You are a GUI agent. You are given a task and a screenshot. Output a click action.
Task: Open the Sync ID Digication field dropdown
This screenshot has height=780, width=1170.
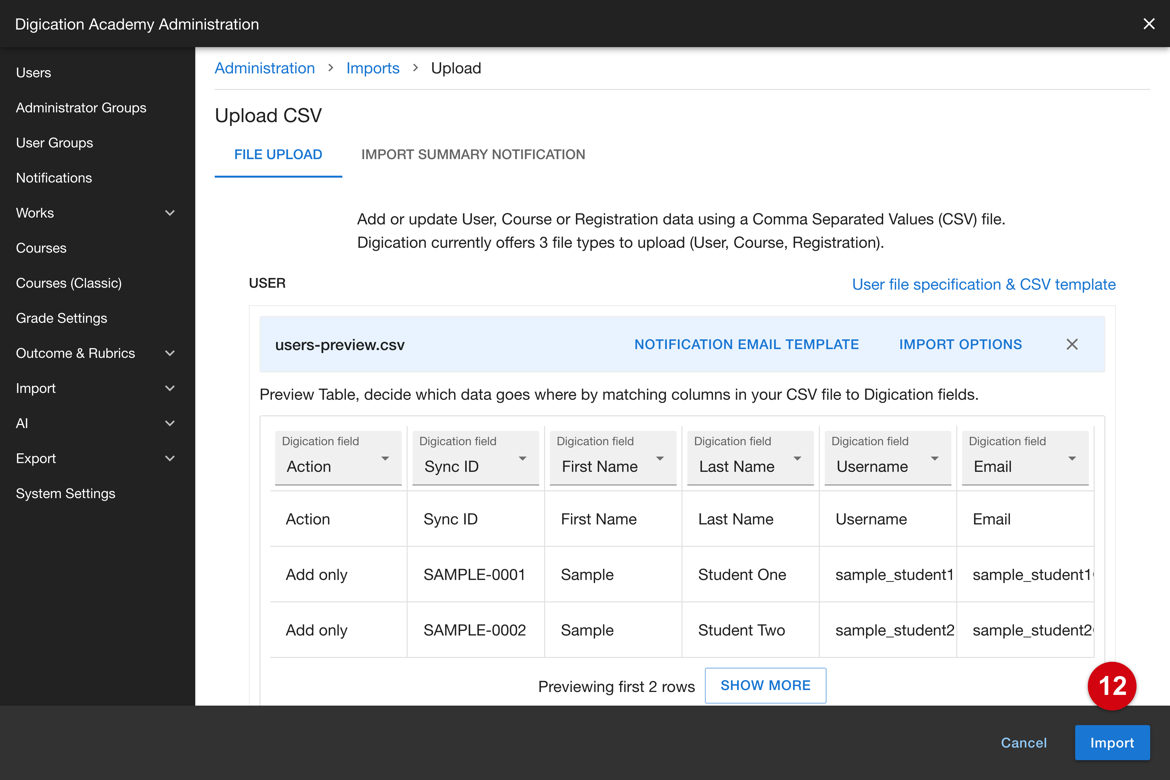click(x=475, y=458)
